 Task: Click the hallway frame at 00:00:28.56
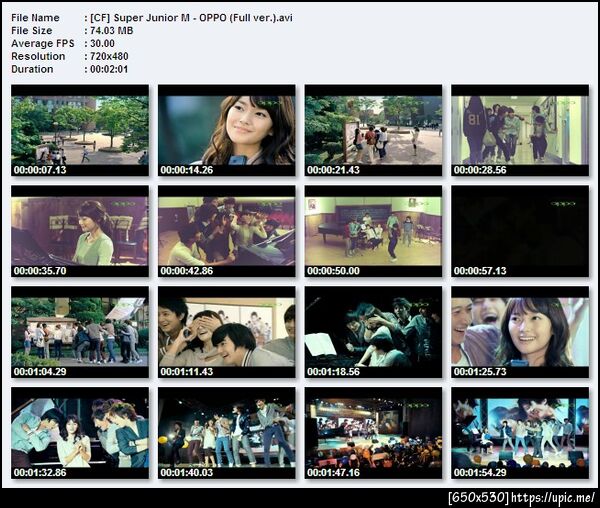(x=520, y=130)
